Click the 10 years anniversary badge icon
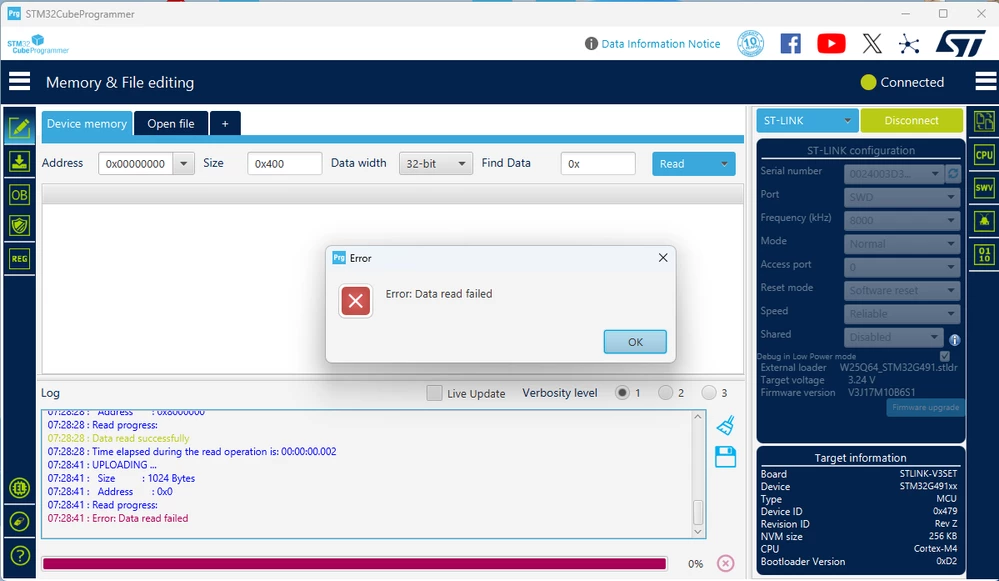Viewport: 999px width, 581px height. 751,43
